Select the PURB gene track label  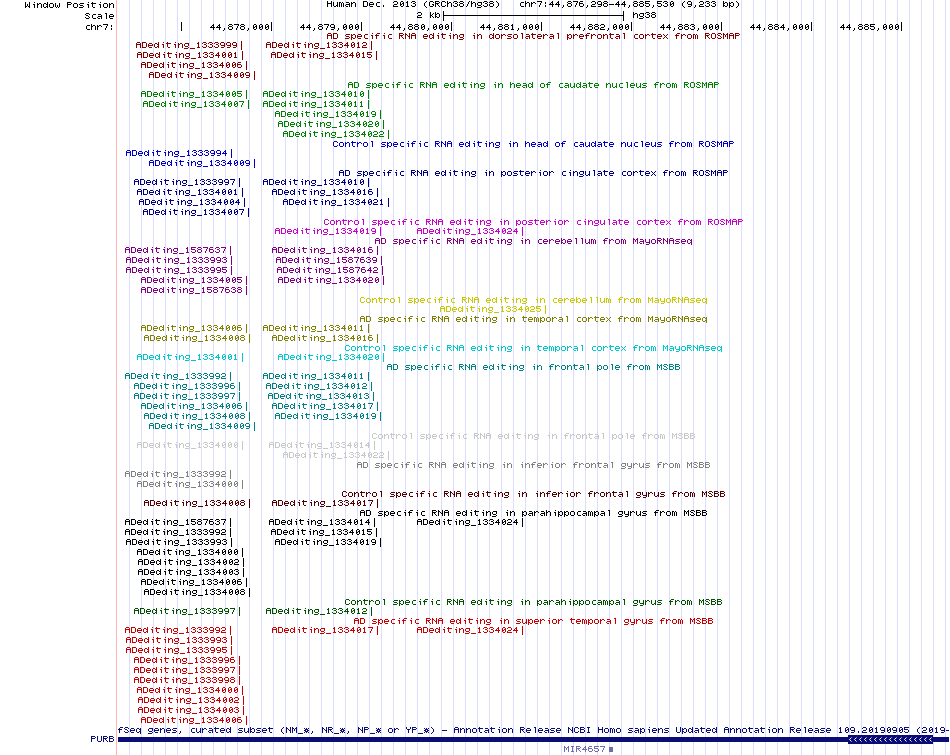[x=102, y=739]
